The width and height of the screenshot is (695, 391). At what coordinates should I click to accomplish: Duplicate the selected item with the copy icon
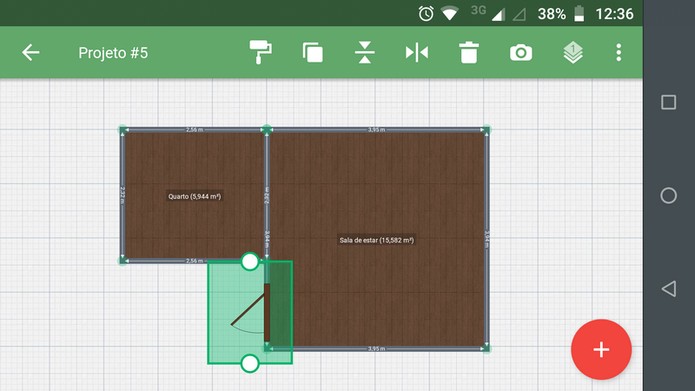pyautogui.click(x=313, y=53)
